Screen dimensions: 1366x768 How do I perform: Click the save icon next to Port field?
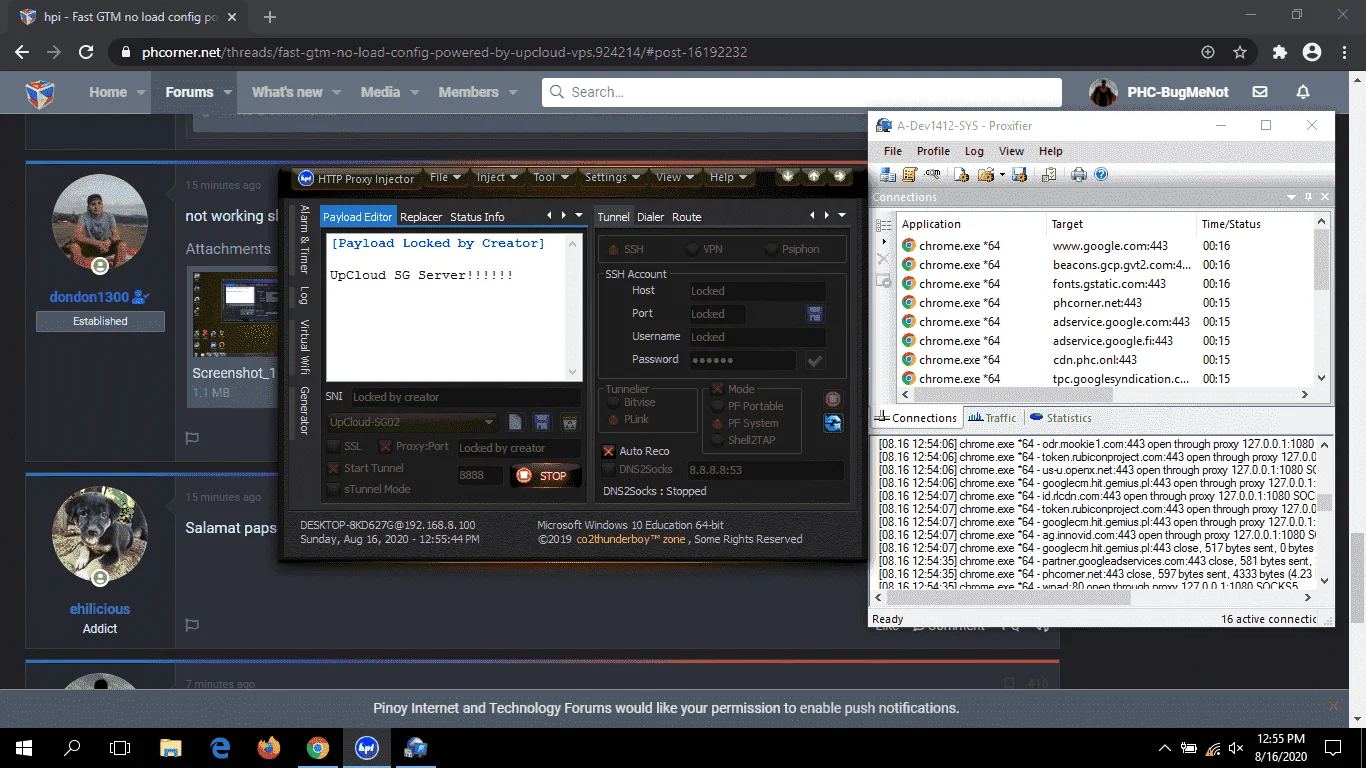[x=815, y=314]
